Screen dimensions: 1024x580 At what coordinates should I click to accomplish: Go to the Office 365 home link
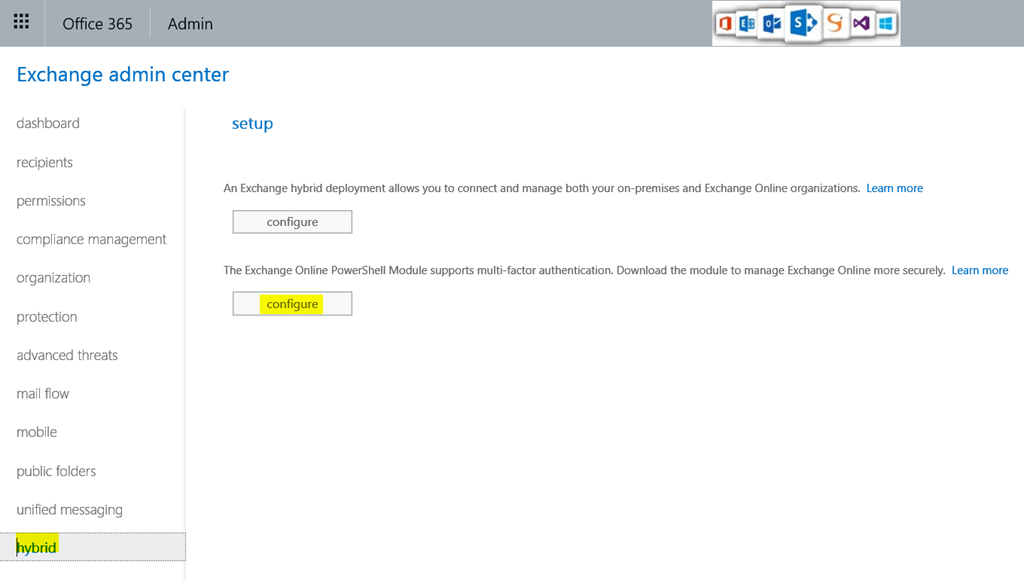pyautogui.click(x=97, y=24)
